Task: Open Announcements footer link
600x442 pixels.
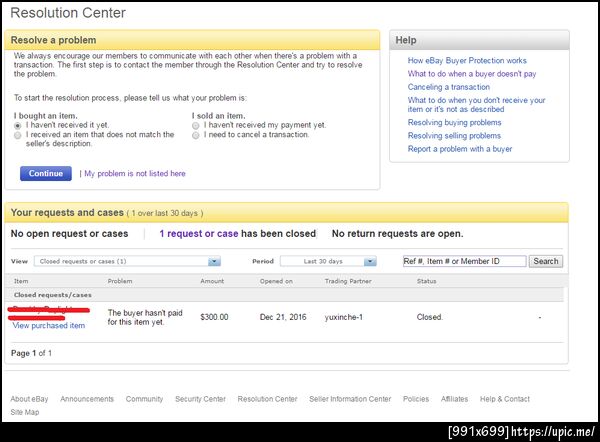Action: point(87,399)
